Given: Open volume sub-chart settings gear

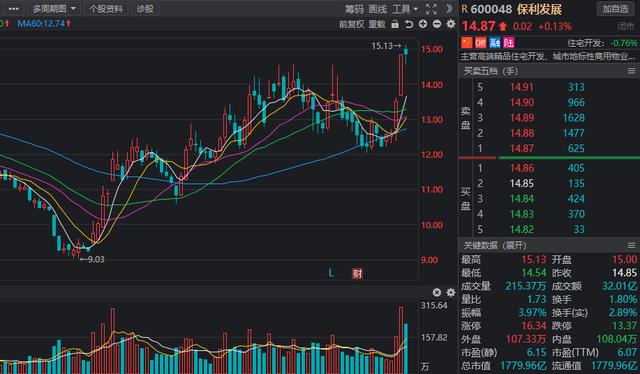Looking at the screenshot, I should [x=451, y=292].
